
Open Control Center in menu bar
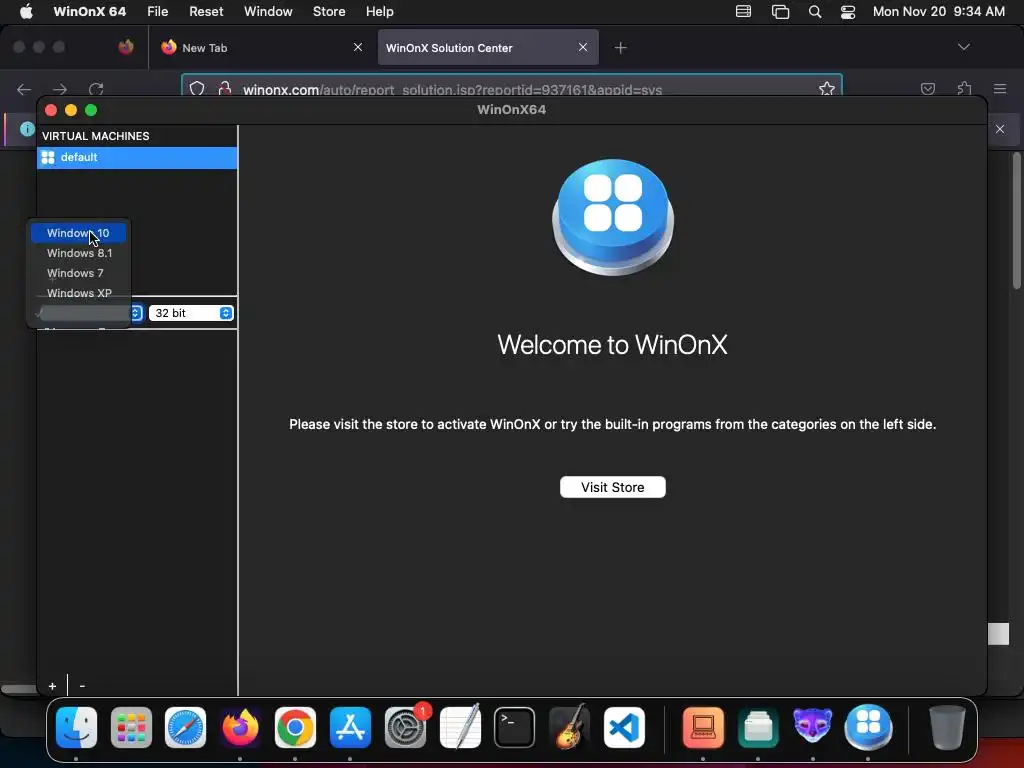point(848,12)
